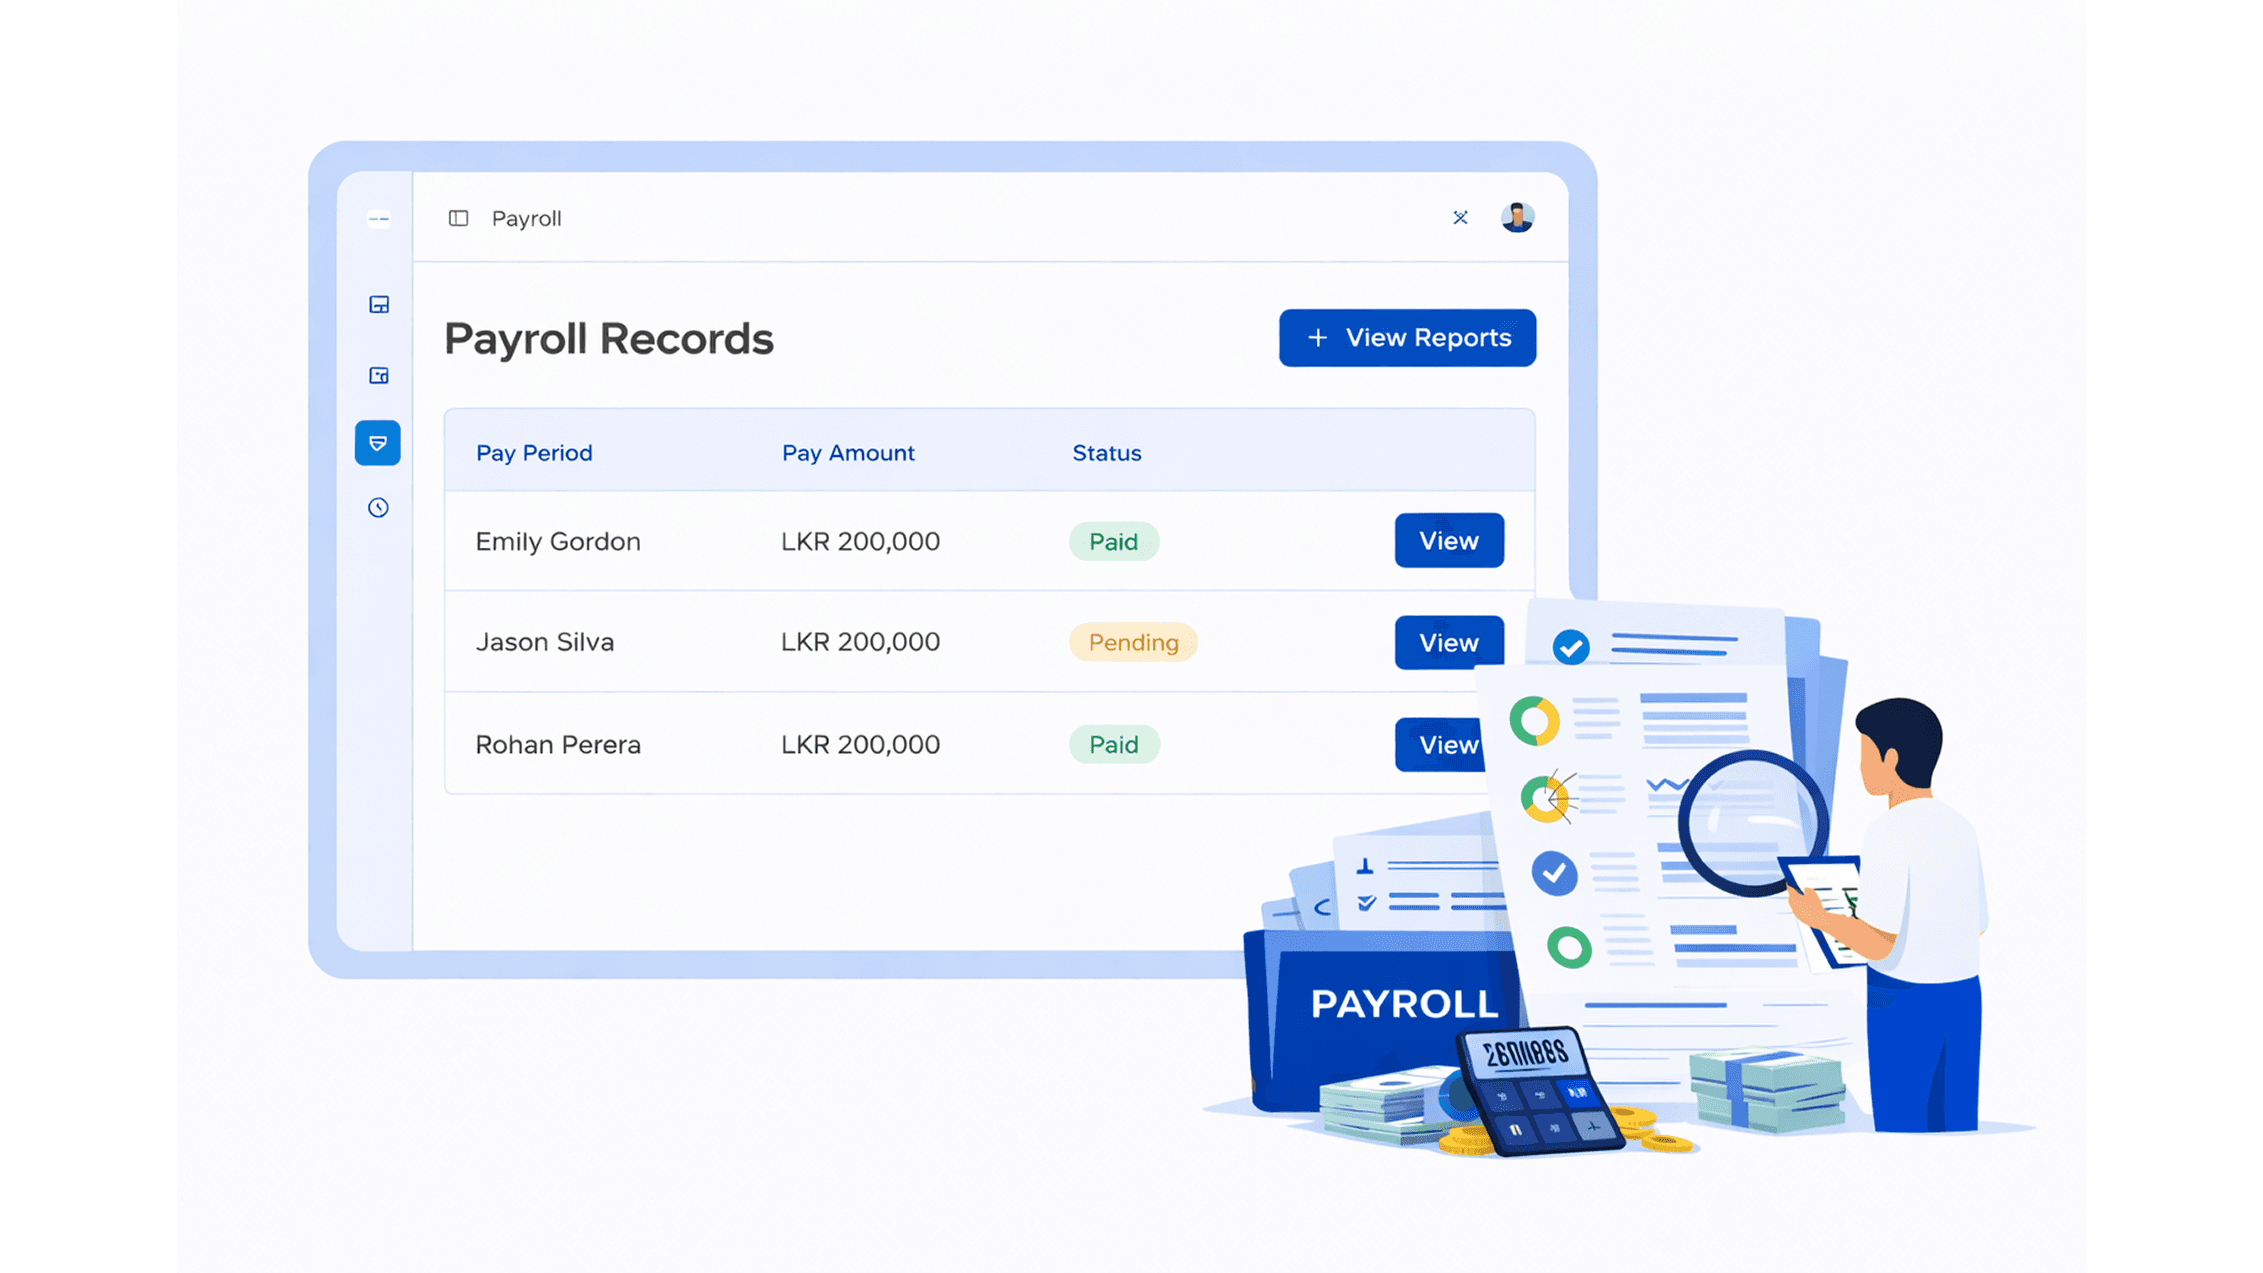Open Jason Silva's record with View
The height and width of the screenshot is (1273, 2263).
point(1448,642)
